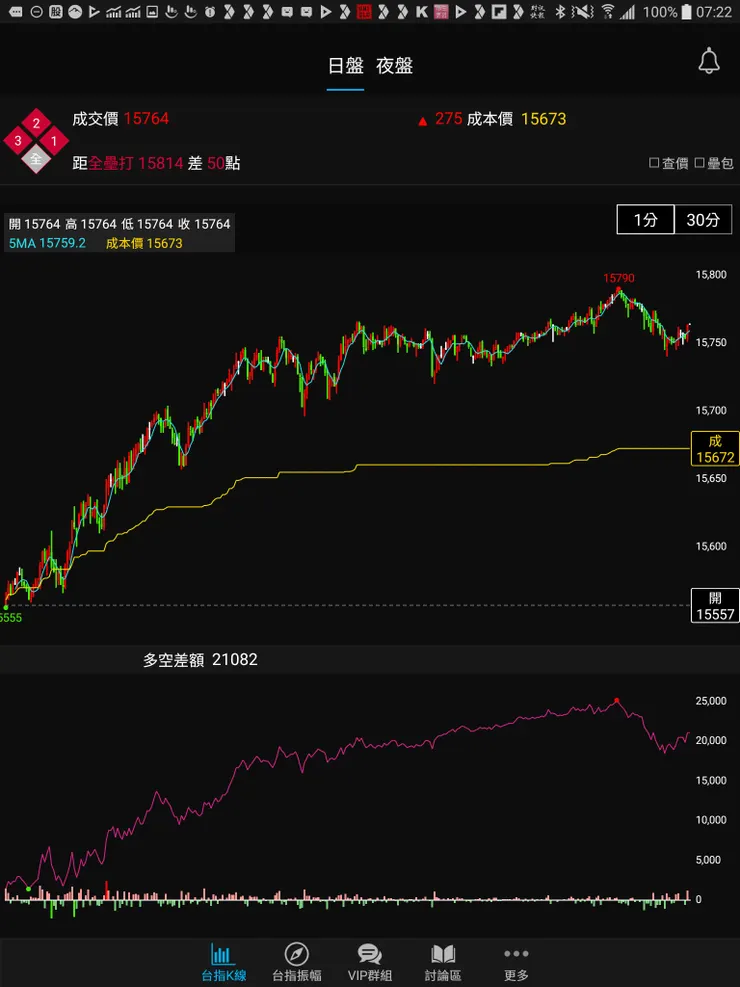Tap the 10,000 lower axis label
This screenshot has width=740, height=987.
711,820
